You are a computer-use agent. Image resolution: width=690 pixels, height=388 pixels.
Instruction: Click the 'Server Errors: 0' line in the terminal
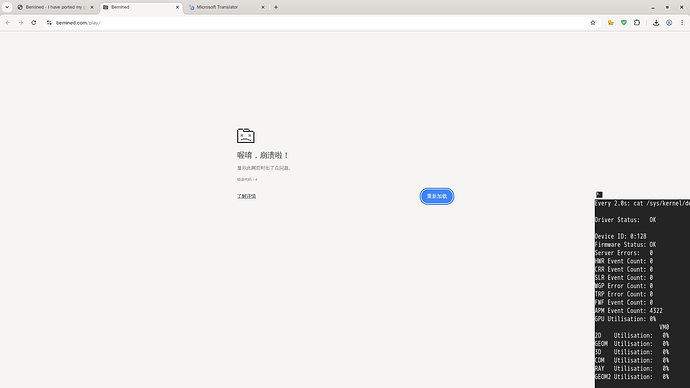624,253
